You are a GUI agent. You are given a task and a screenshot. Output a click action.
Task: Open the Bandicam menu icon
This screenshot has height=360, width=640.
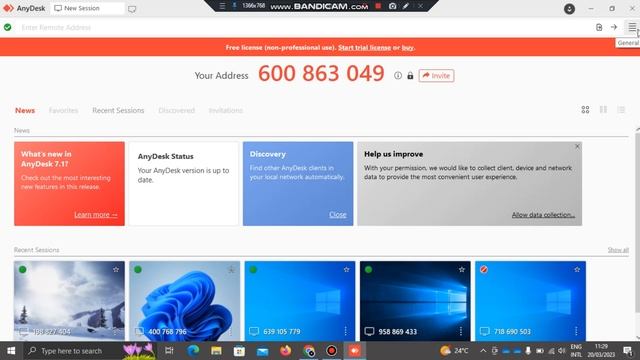pyautogui.click(x=222, y=6)
